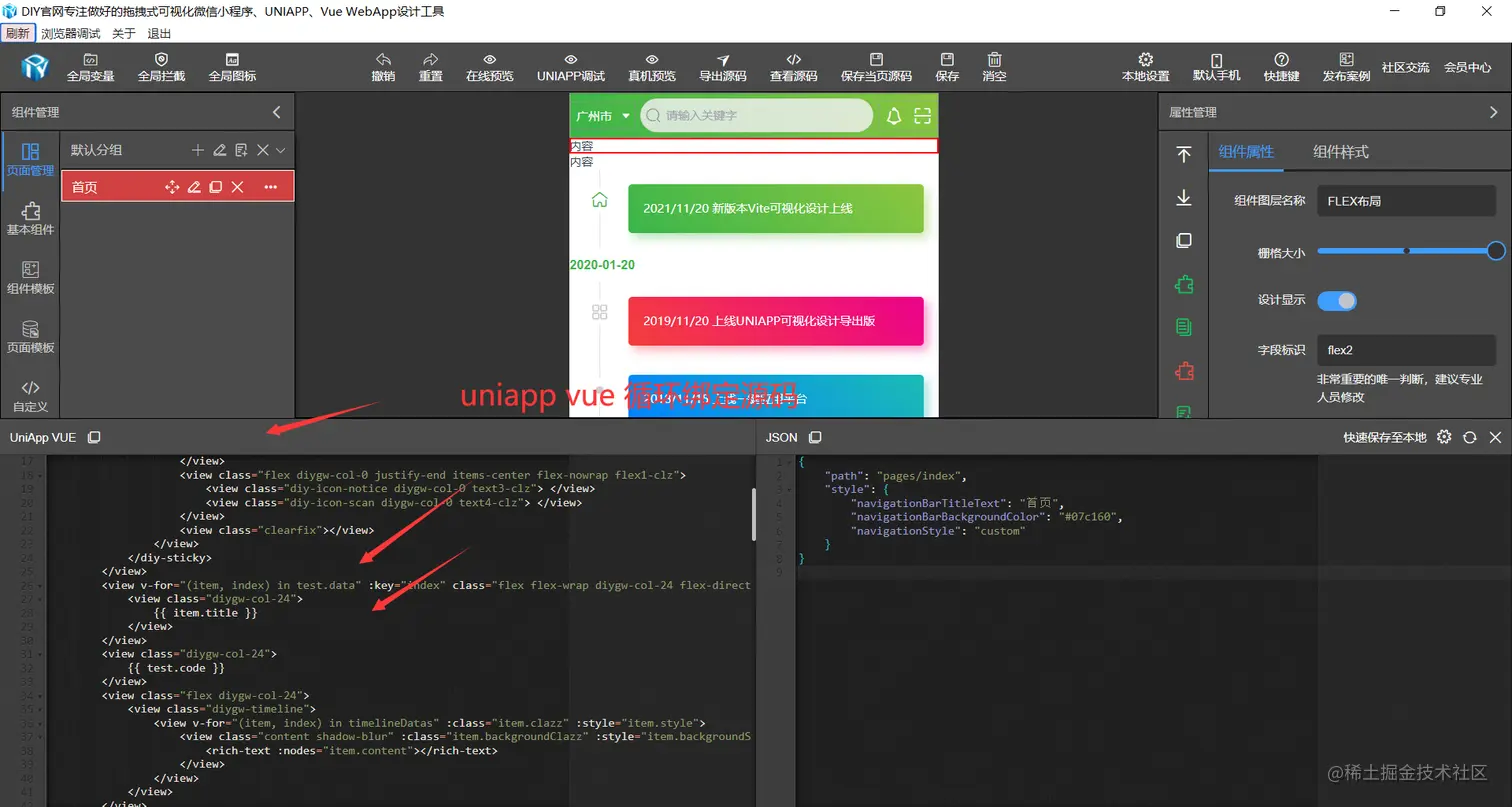Screen dimensions: 1512x807
Task: Open the 关于 menu
Action: (x=124, y=33)
